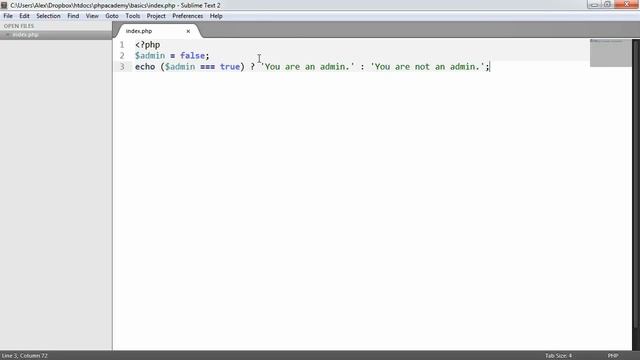The image size is (640, 360).
Task: Open the Selection menu
Action: [48, 16]
